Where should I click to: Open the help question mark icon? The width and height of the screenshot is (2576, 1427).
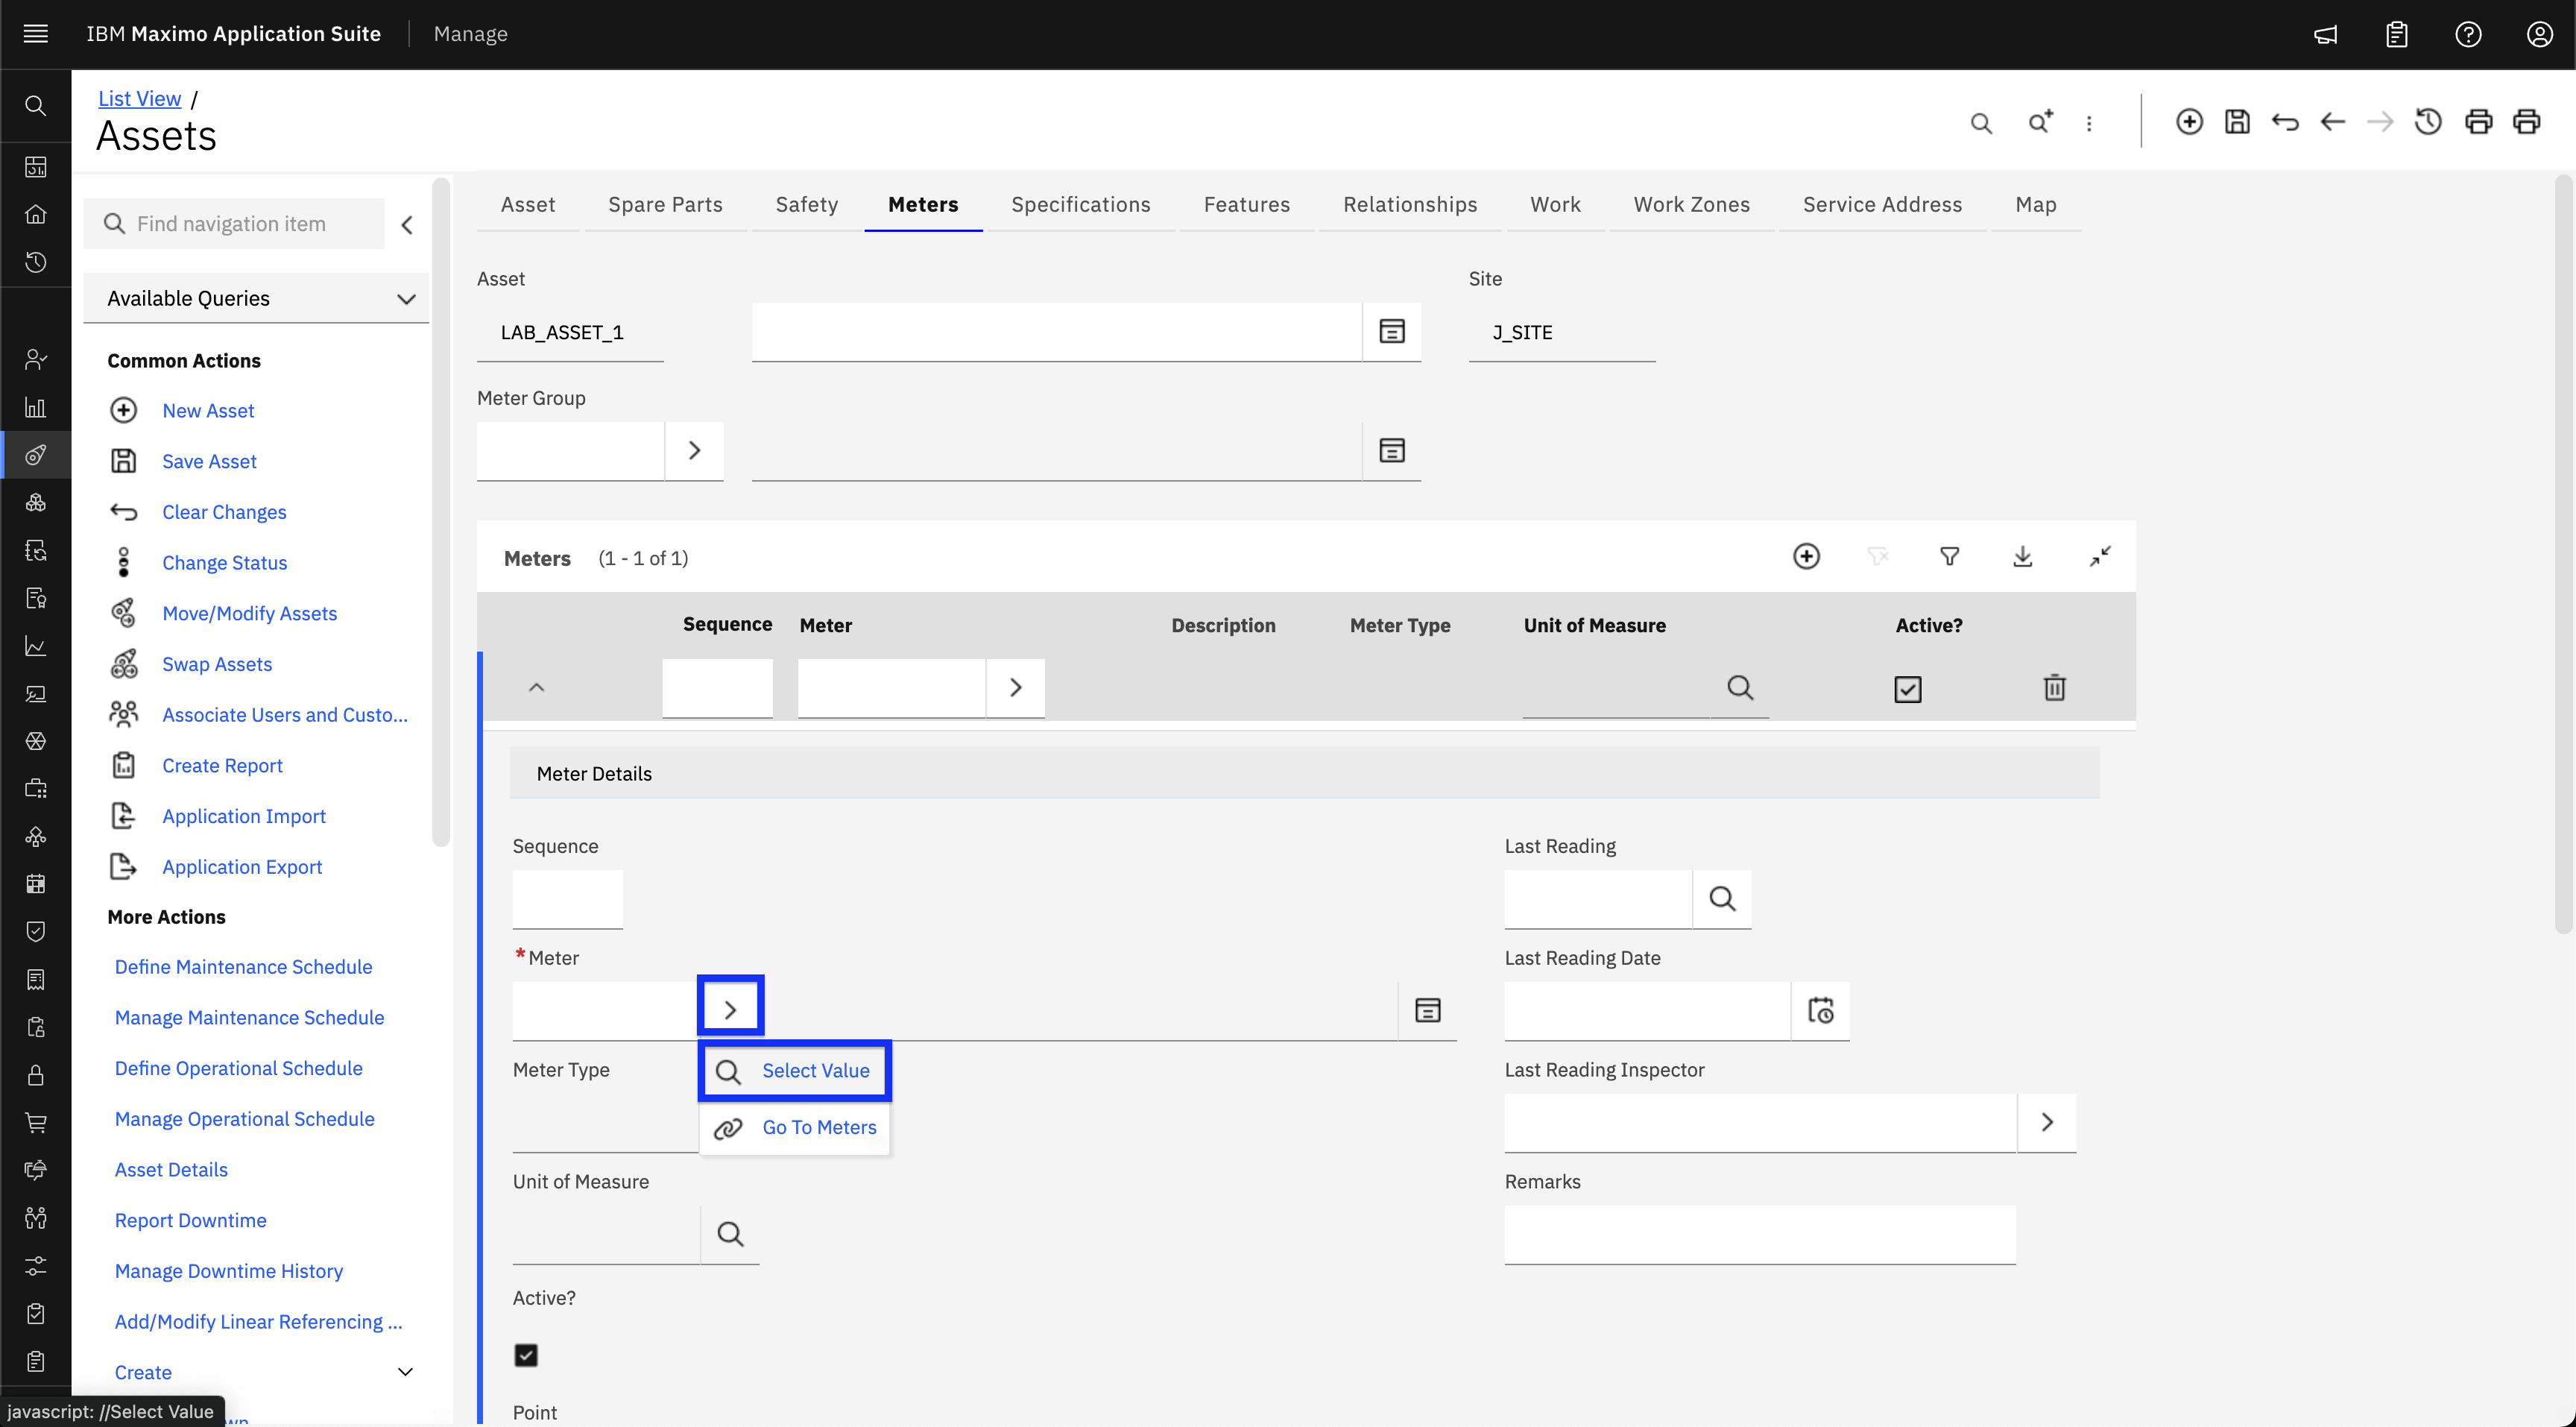2467,35
